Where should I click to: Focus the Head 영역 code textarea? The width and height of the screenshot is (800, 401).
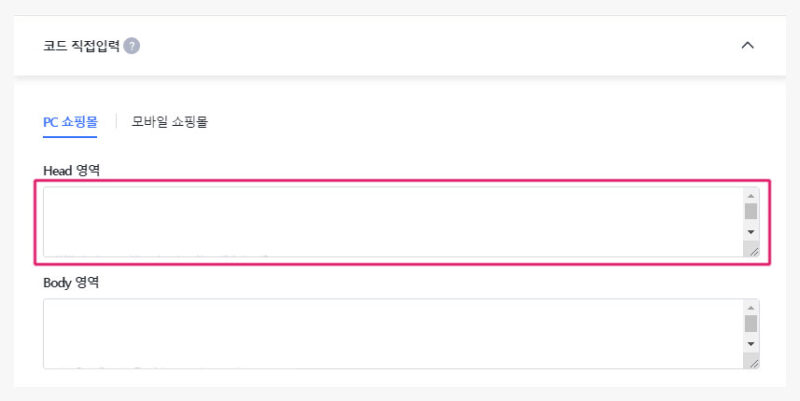390,221
